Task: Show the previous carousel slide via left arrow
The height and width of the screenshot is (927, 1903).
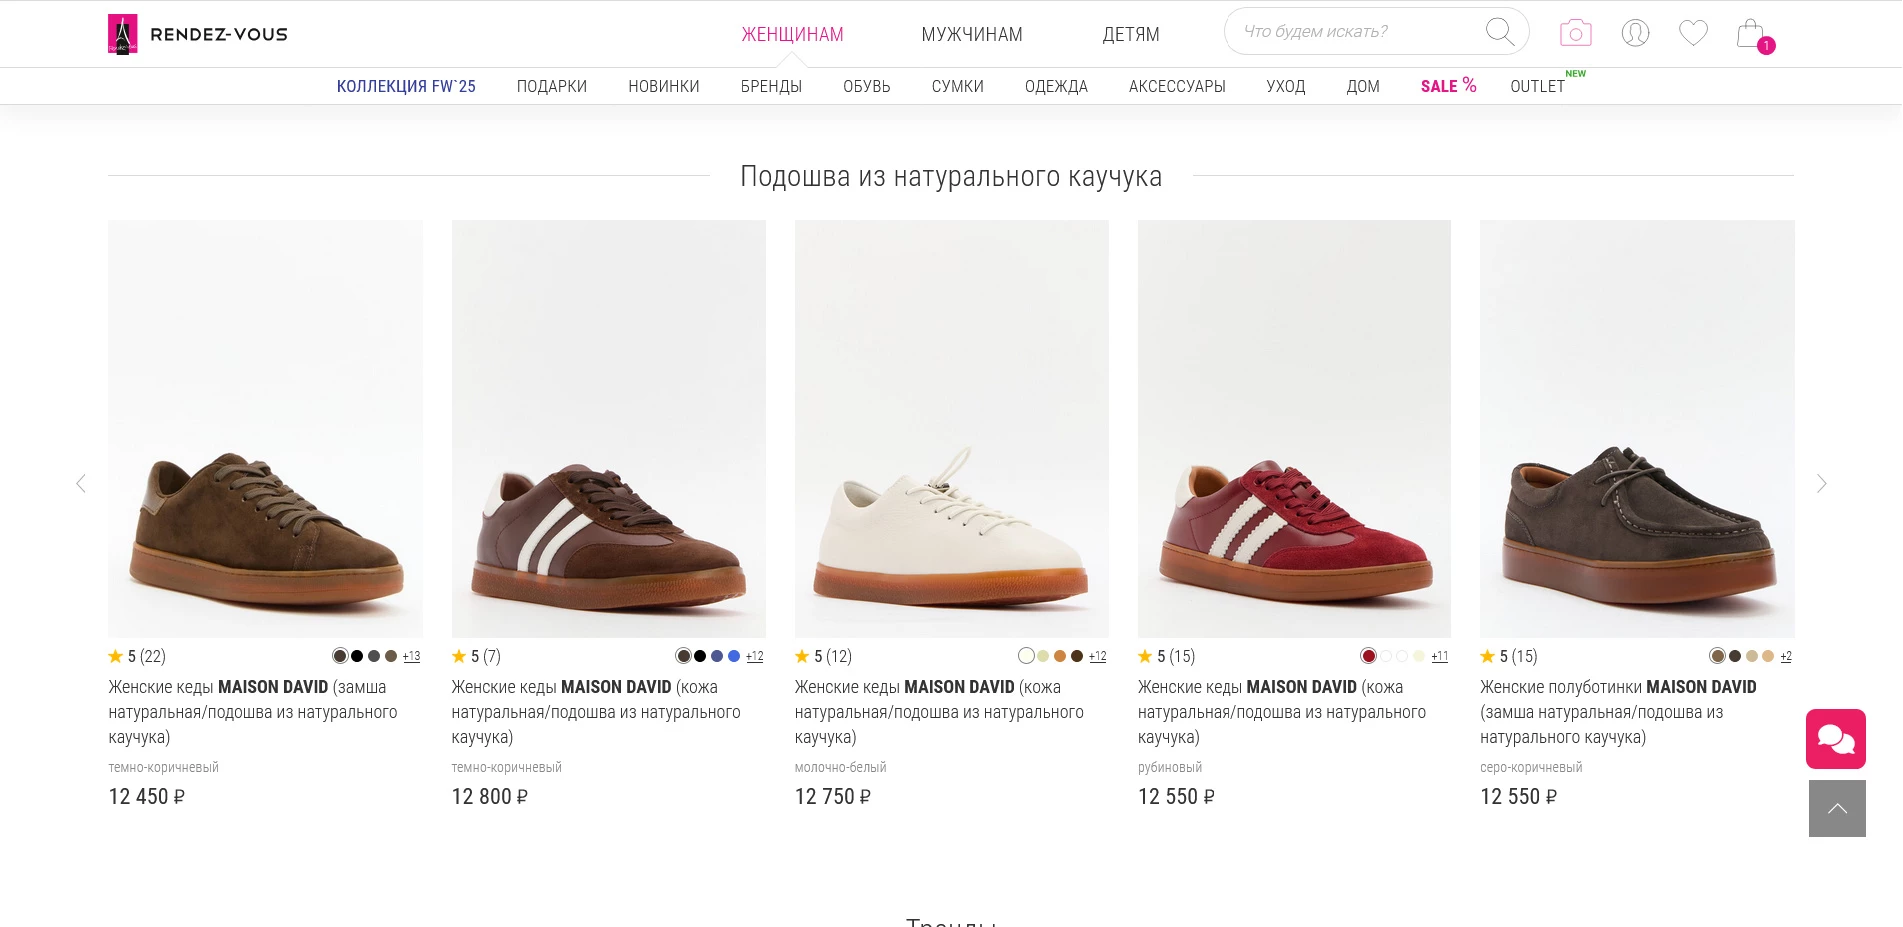Action: [81, 484]
